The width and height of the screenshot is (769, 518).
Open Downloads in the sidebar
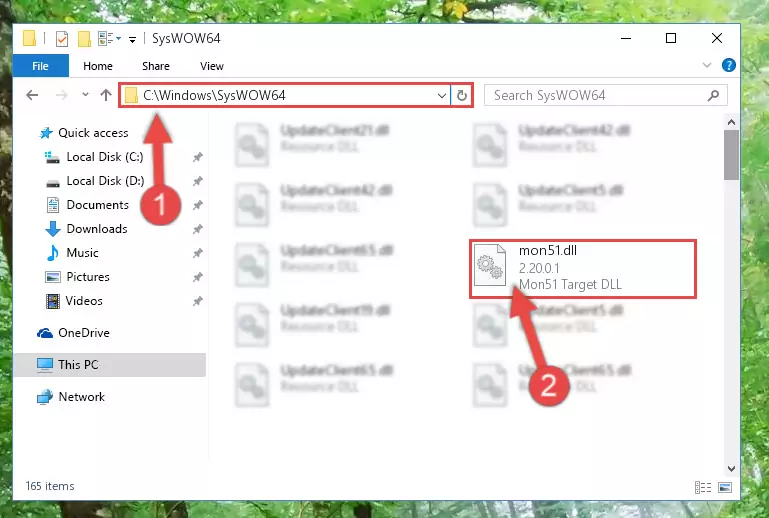[97, 229]
